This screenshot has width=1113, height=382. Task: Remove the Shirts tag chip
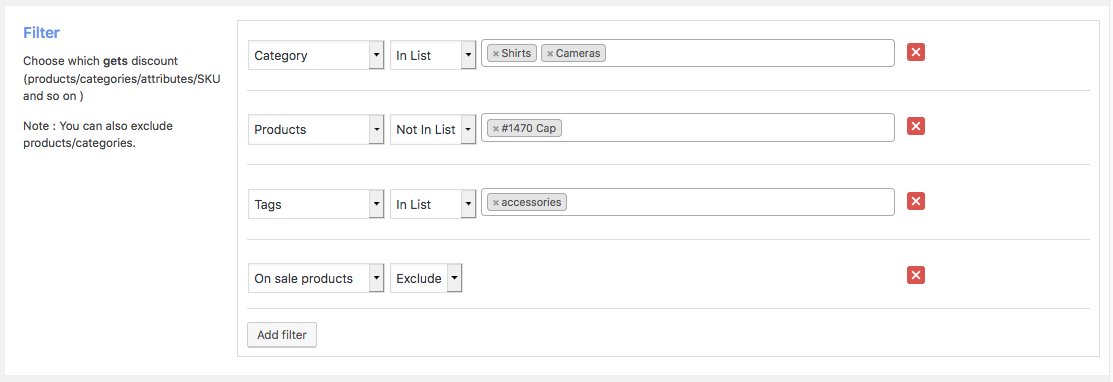(495, 53)
